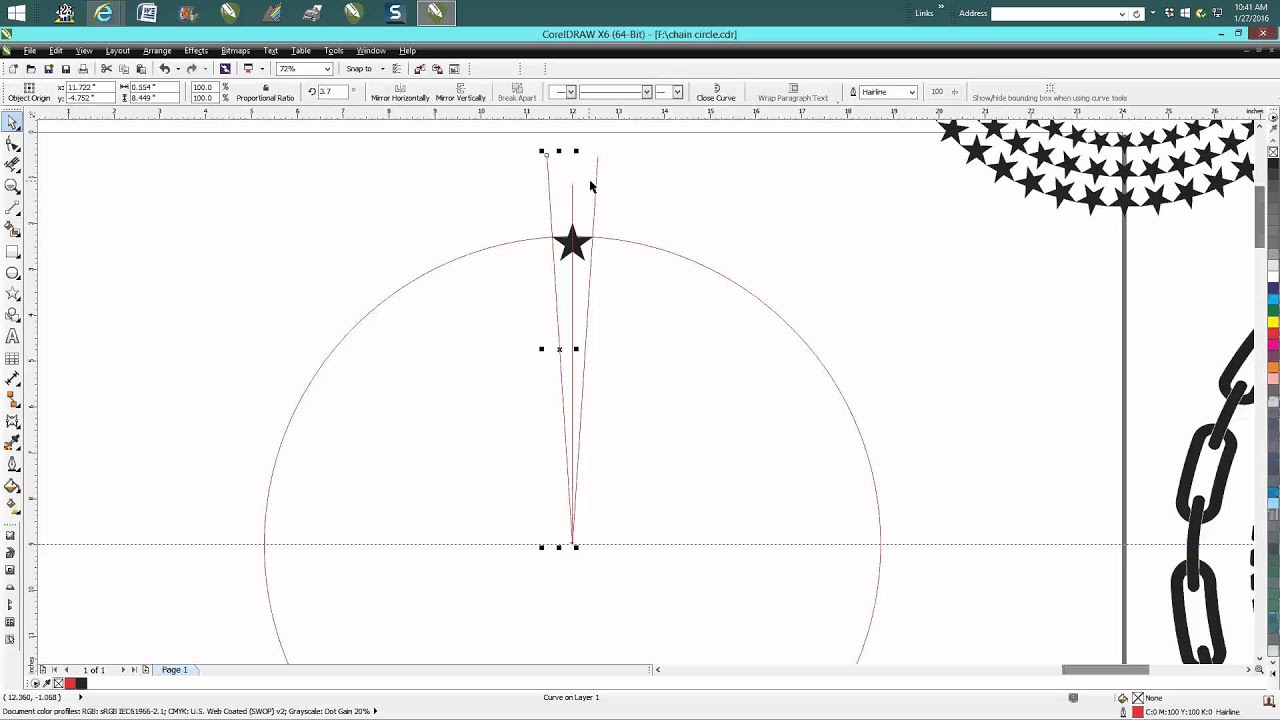Click the Help menu
This screenshot has width=1280, height=720.
pyautogui.click(x=407, y=51)
